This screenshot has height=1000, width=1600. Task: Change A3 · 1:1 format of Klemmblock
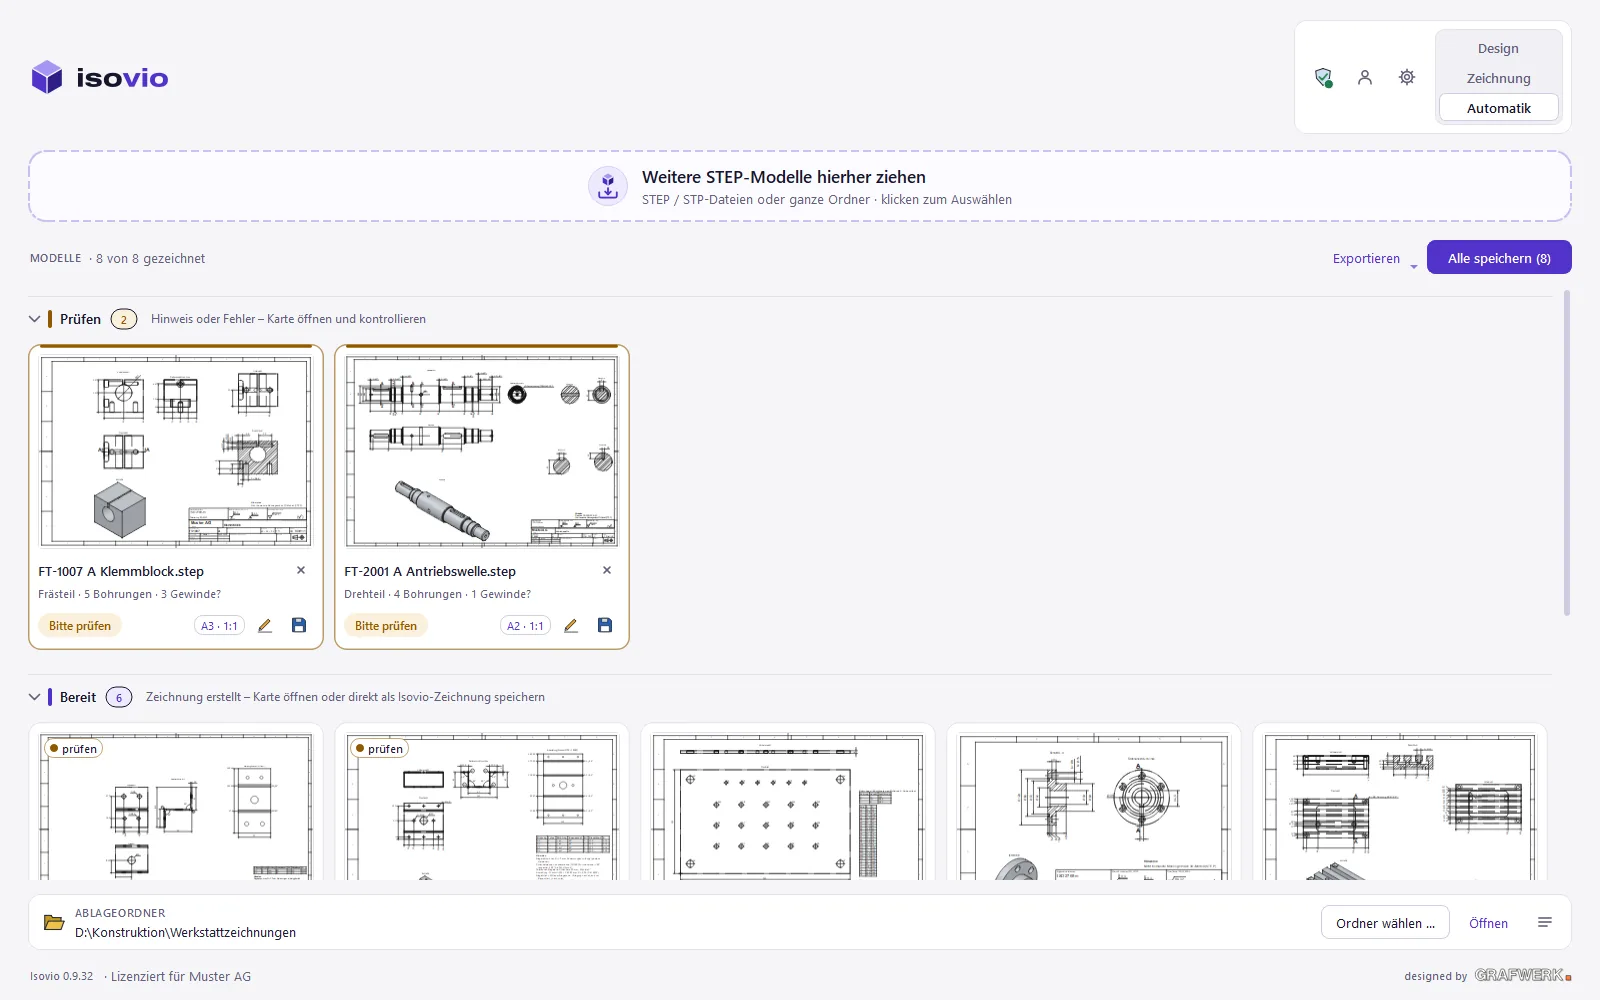pos(219,626)
